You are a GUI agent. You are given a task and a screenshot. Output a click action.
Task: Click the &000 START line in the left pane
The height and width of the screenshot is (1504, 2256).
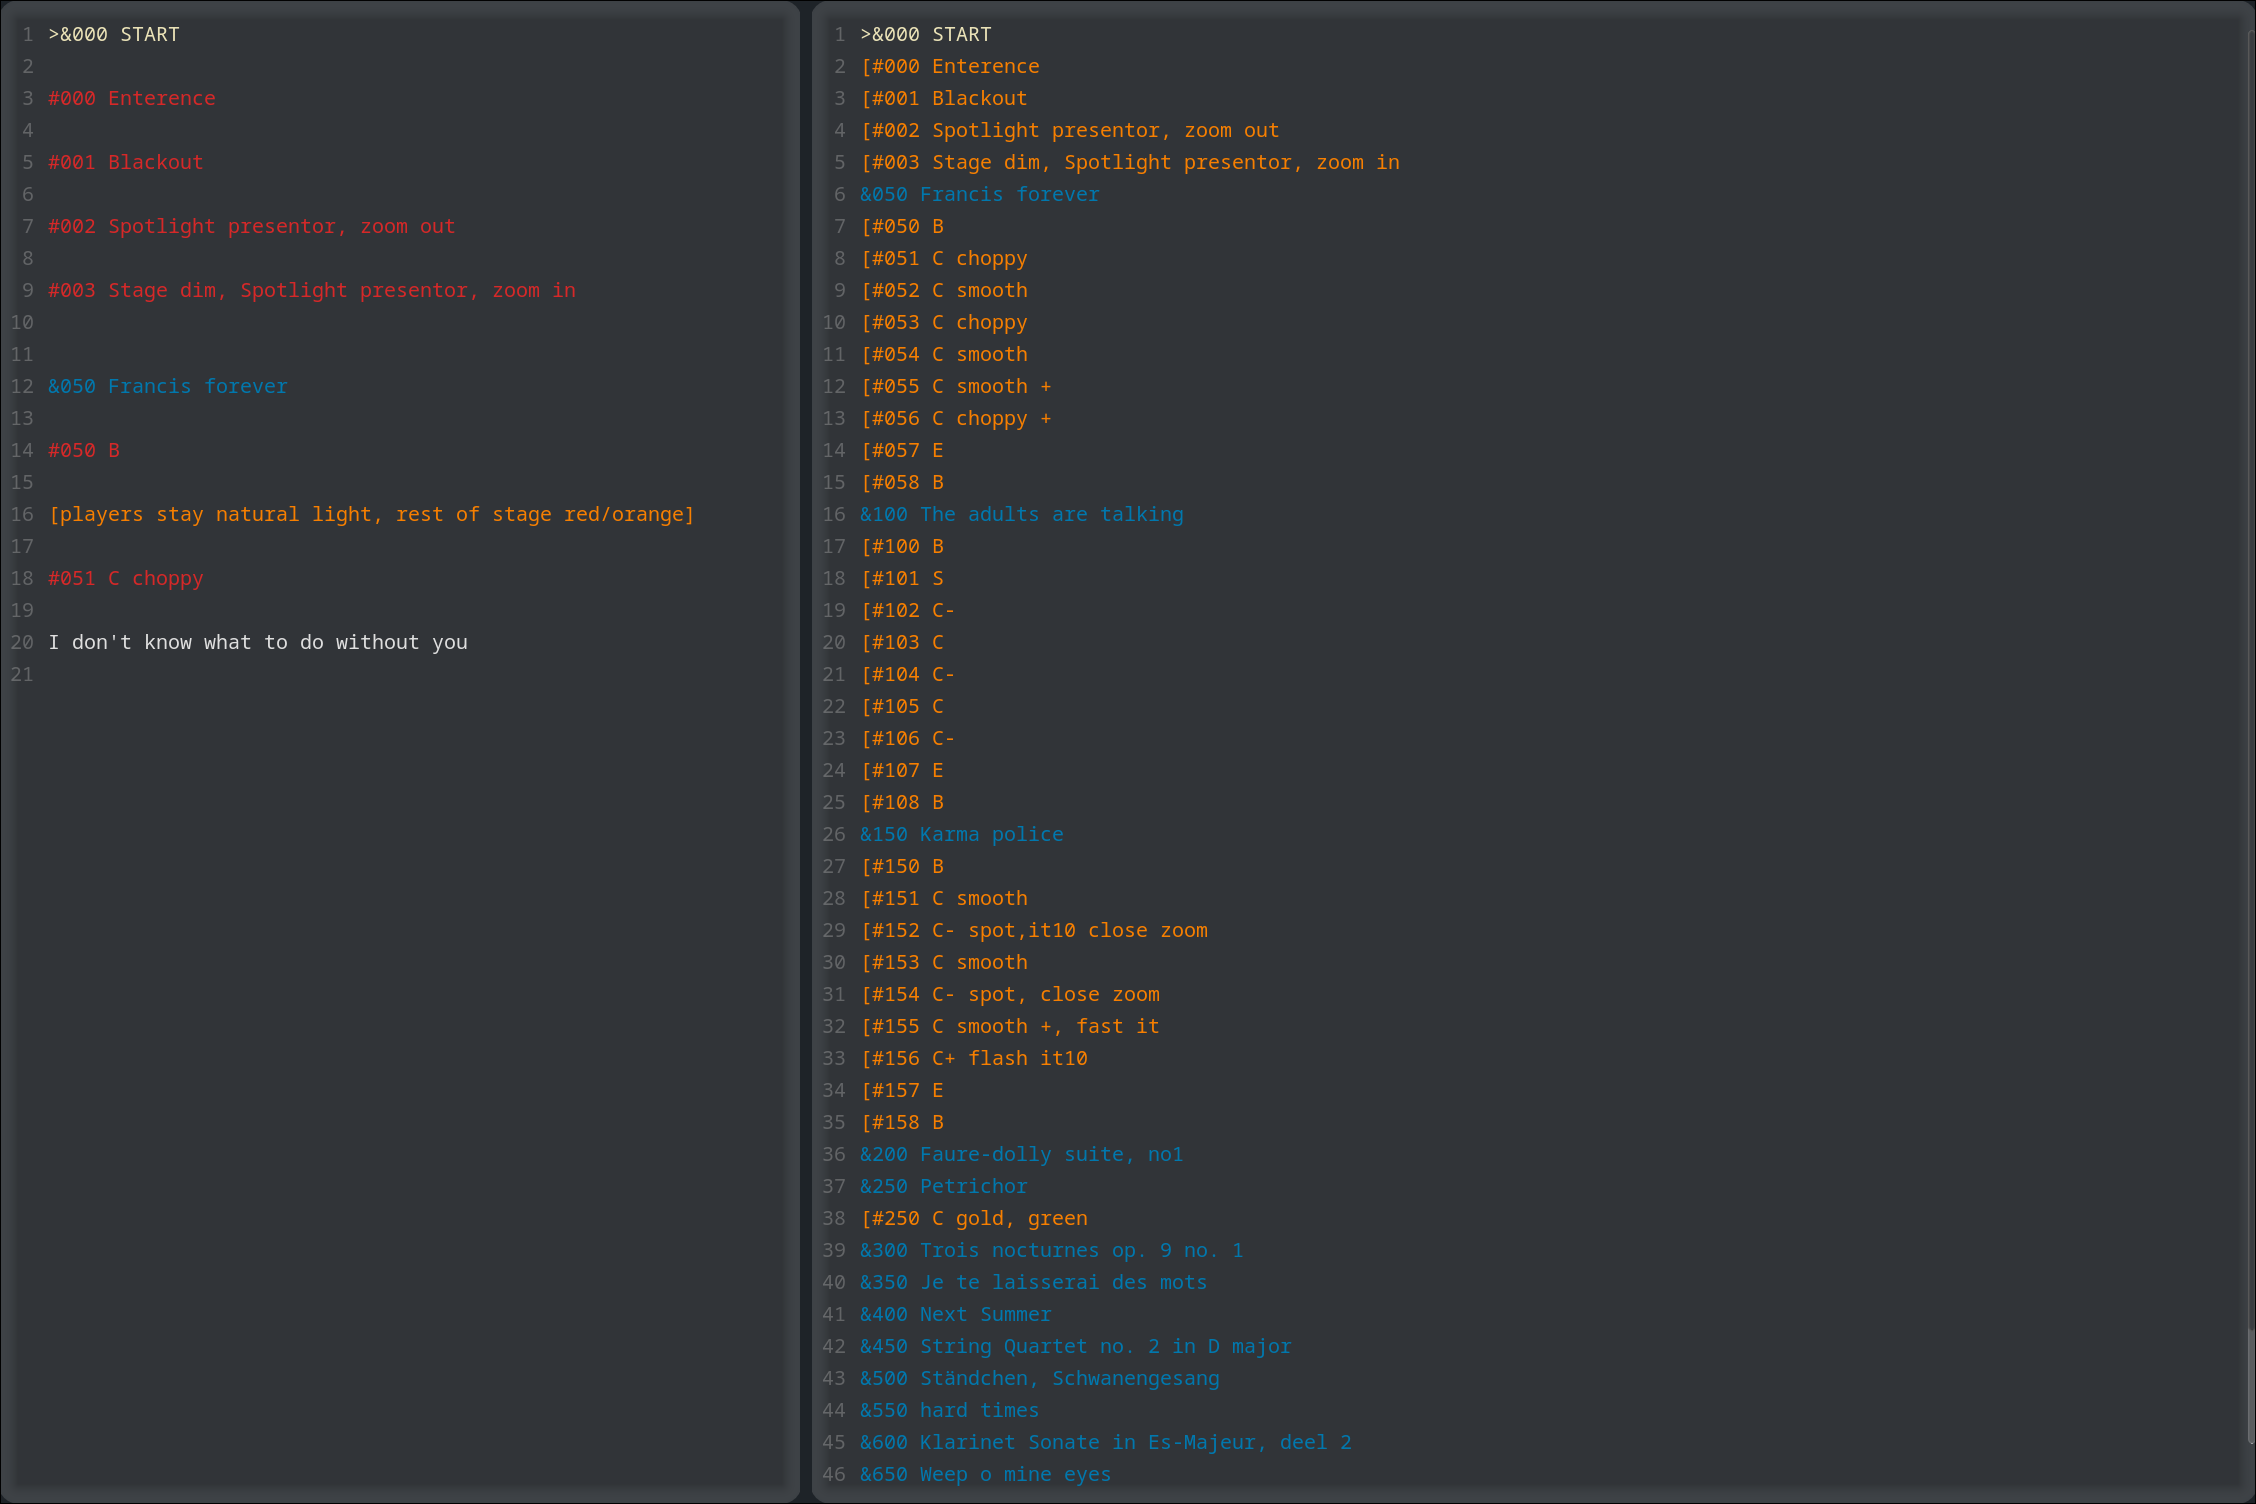[112, 34]
